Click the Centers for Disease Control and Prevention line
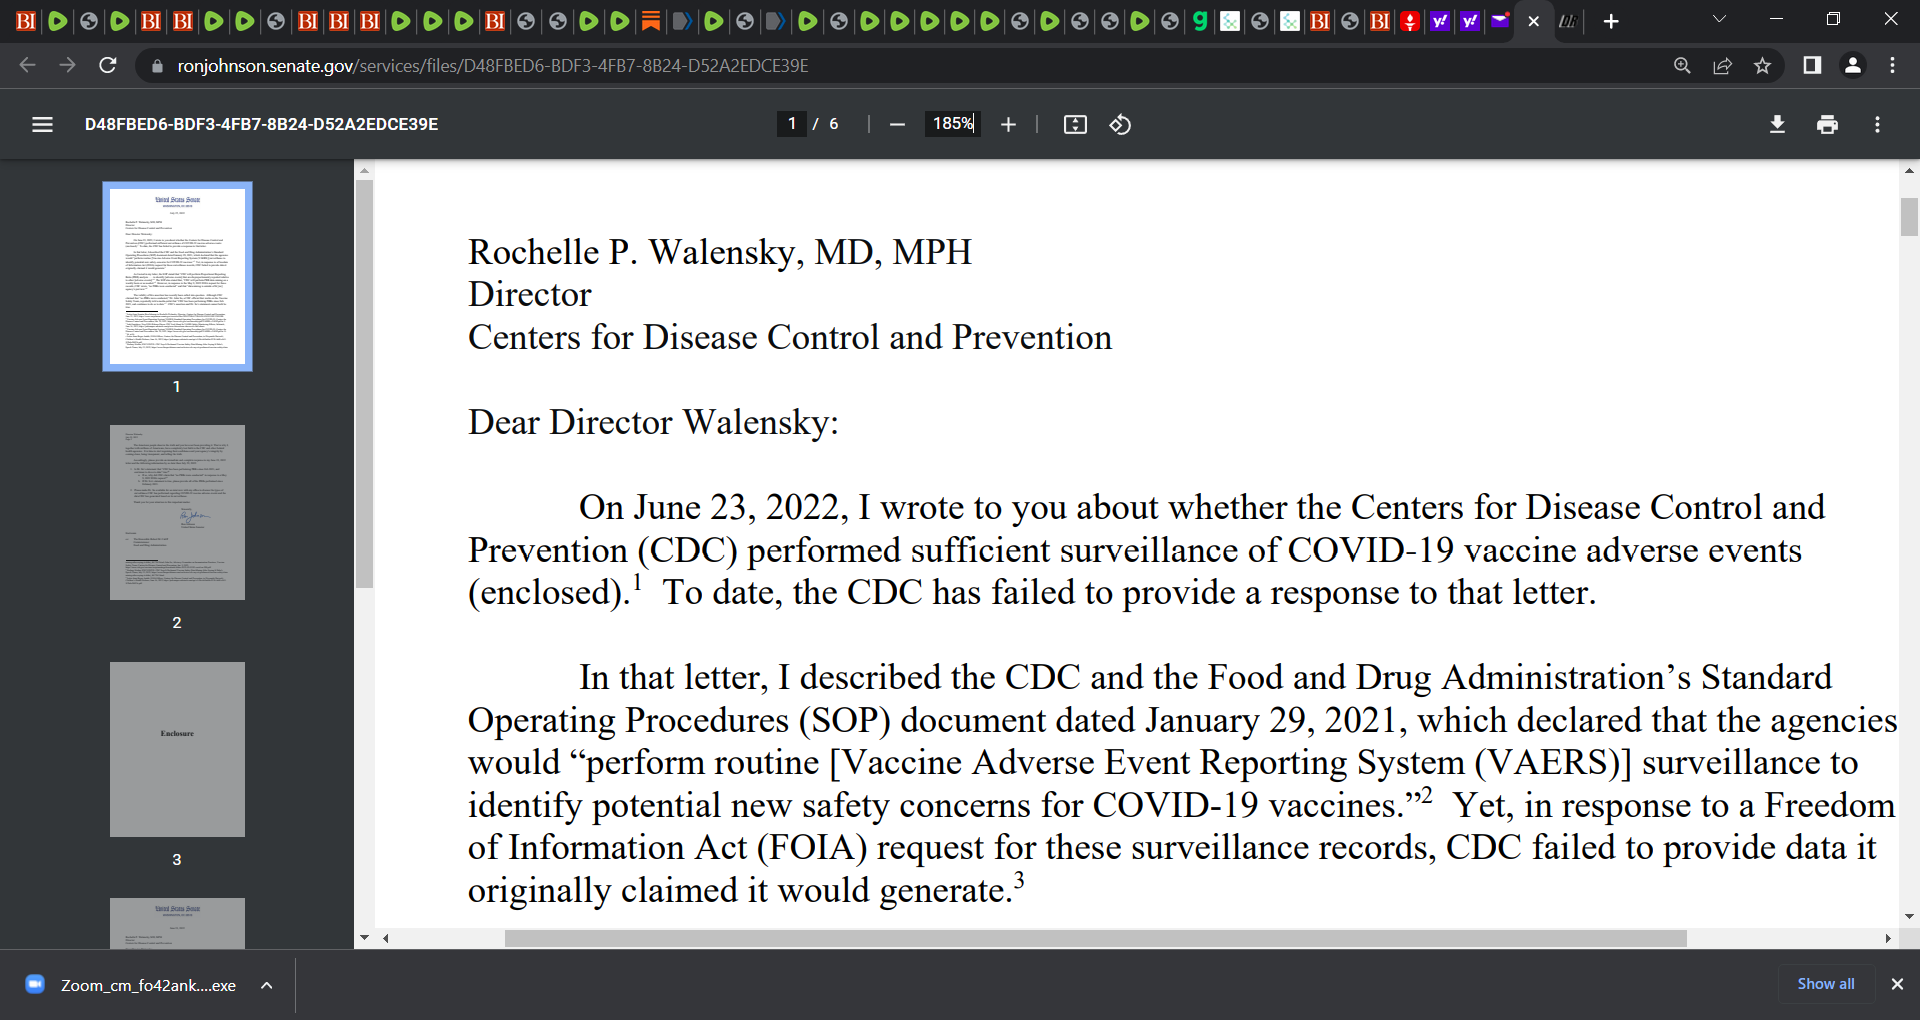 790,337
